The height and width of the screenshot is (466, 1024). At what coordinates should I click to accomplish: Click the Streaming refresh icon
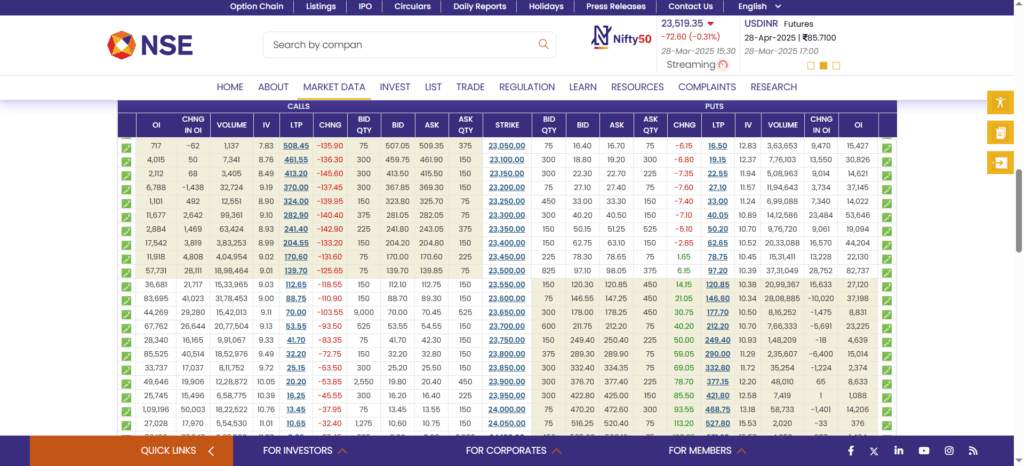click(x=722, y=65)
